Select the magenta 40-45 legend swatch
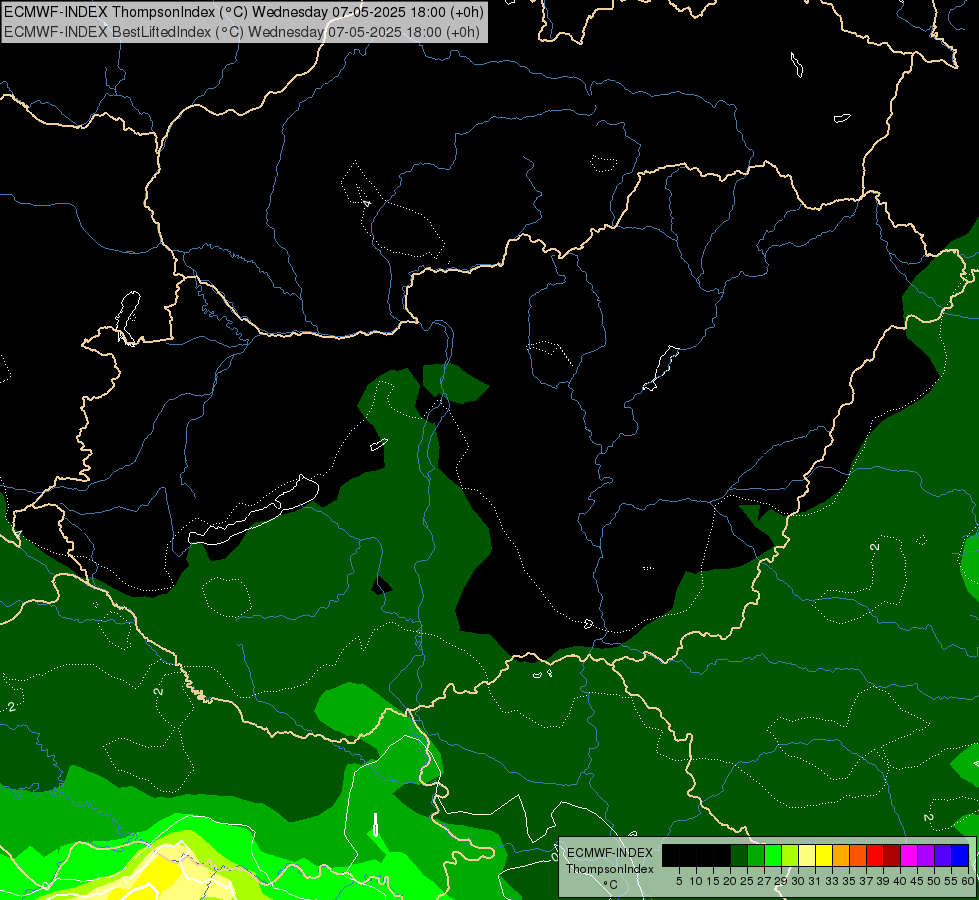Image resolution: width=979 pixels, height=900 pixels. (x=909, y=855)
